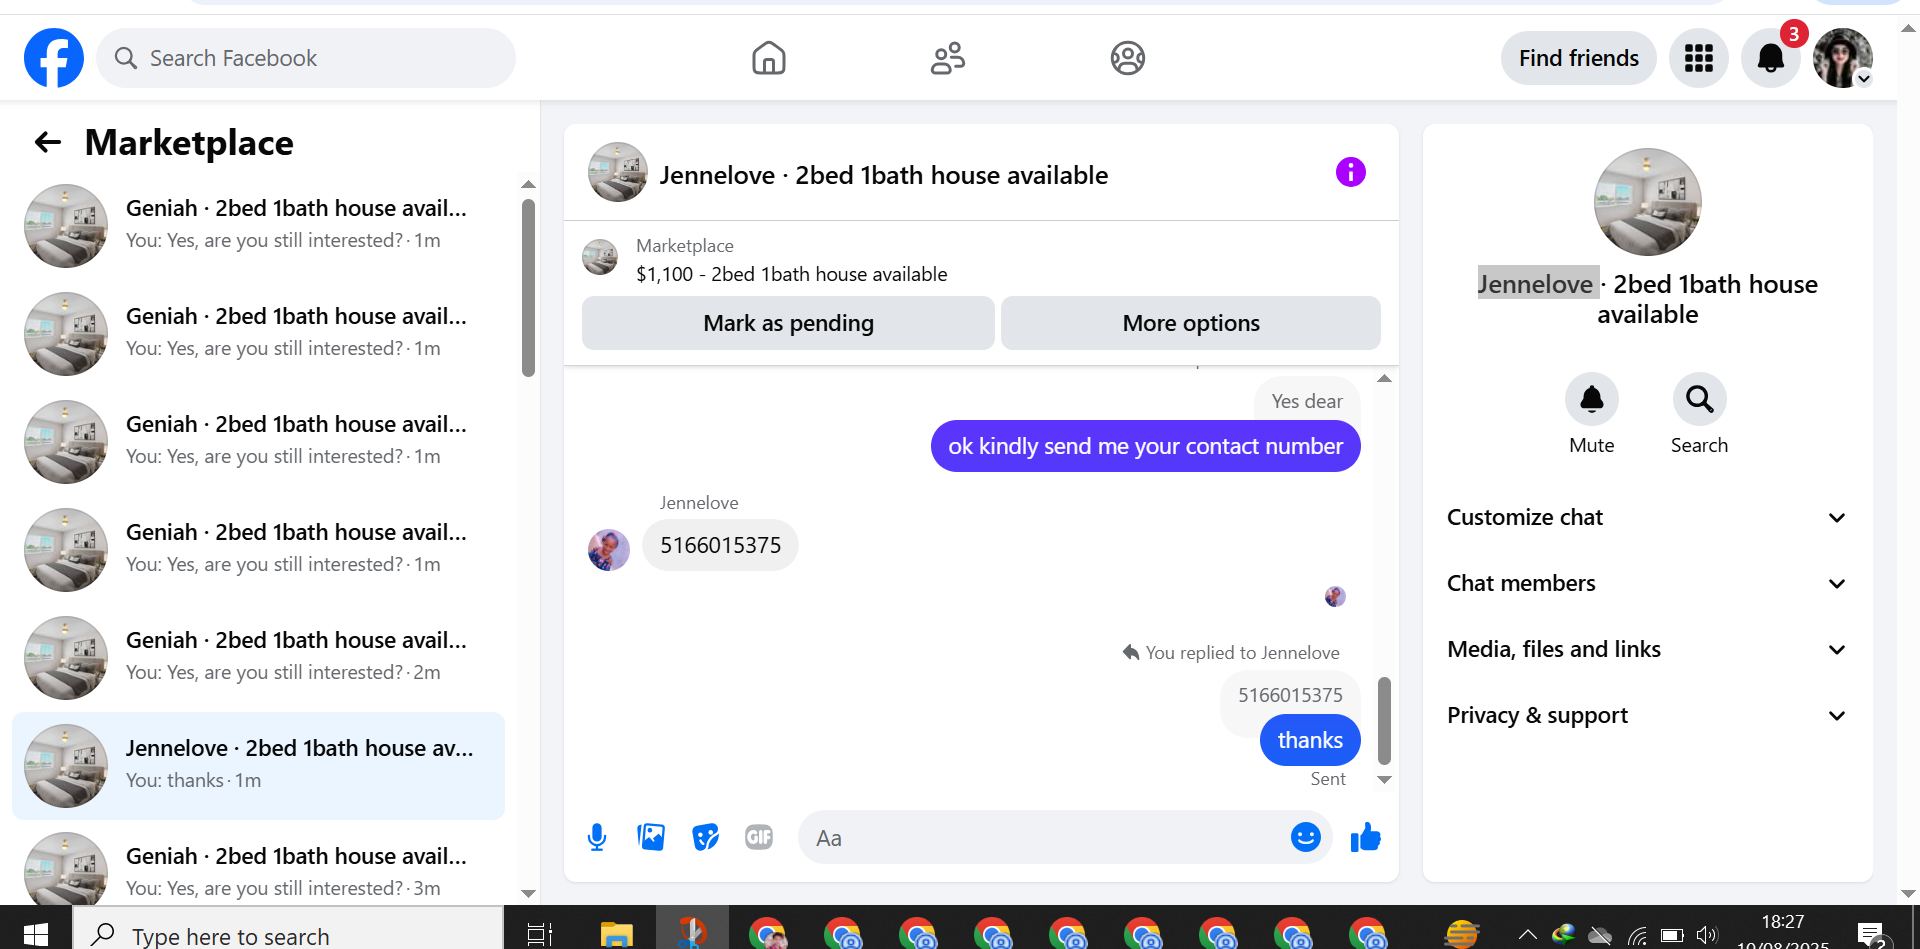The height and width of the screenshot is (949, 1920).
Task: Send a thumbs up like
Action: [1365, 837]
